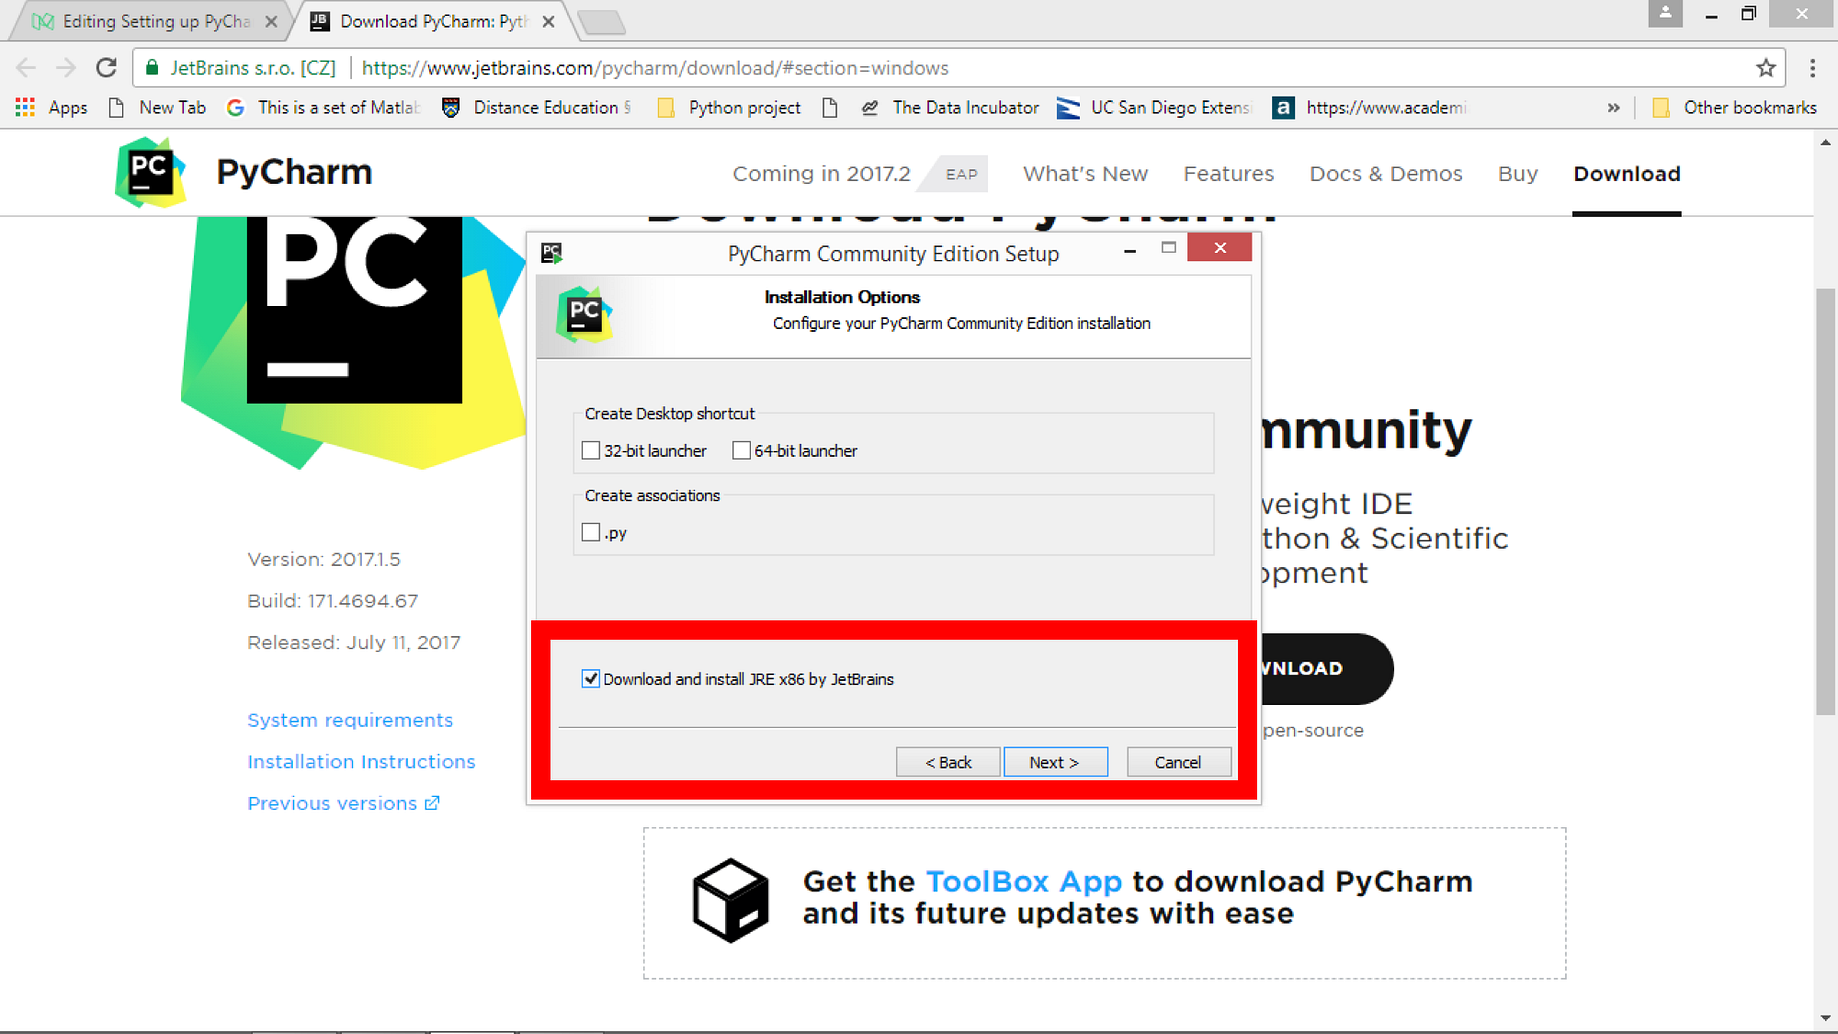Click the reload page icon
The image size is (1838, 1034).
pos(106,67)
